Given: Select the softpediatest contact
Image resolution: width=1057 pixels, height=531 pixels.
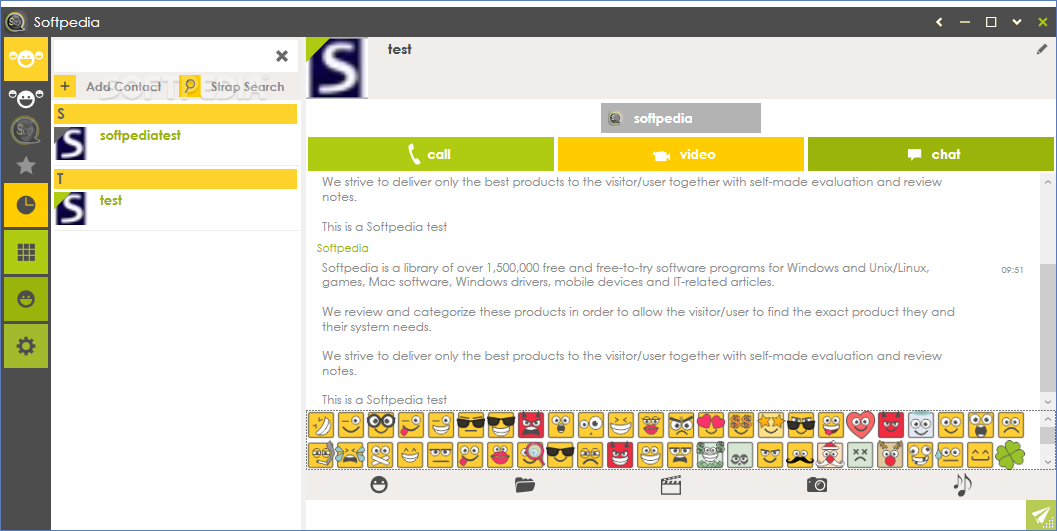Looking at the screenshot, I should (x=175, y=144).
